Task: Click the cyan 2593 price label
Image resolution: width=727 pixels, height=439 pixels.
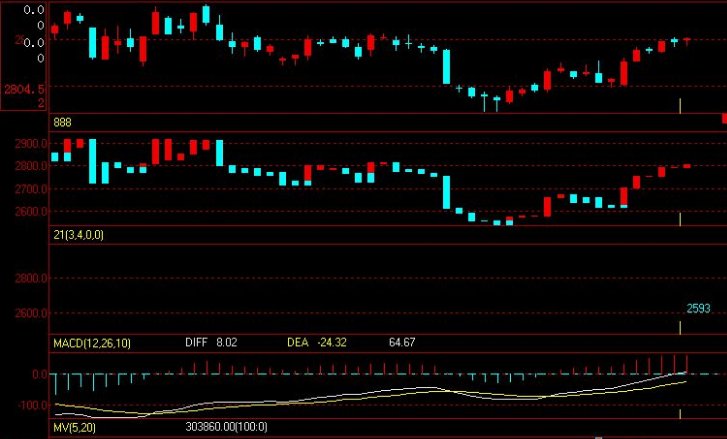Action: 698,309
